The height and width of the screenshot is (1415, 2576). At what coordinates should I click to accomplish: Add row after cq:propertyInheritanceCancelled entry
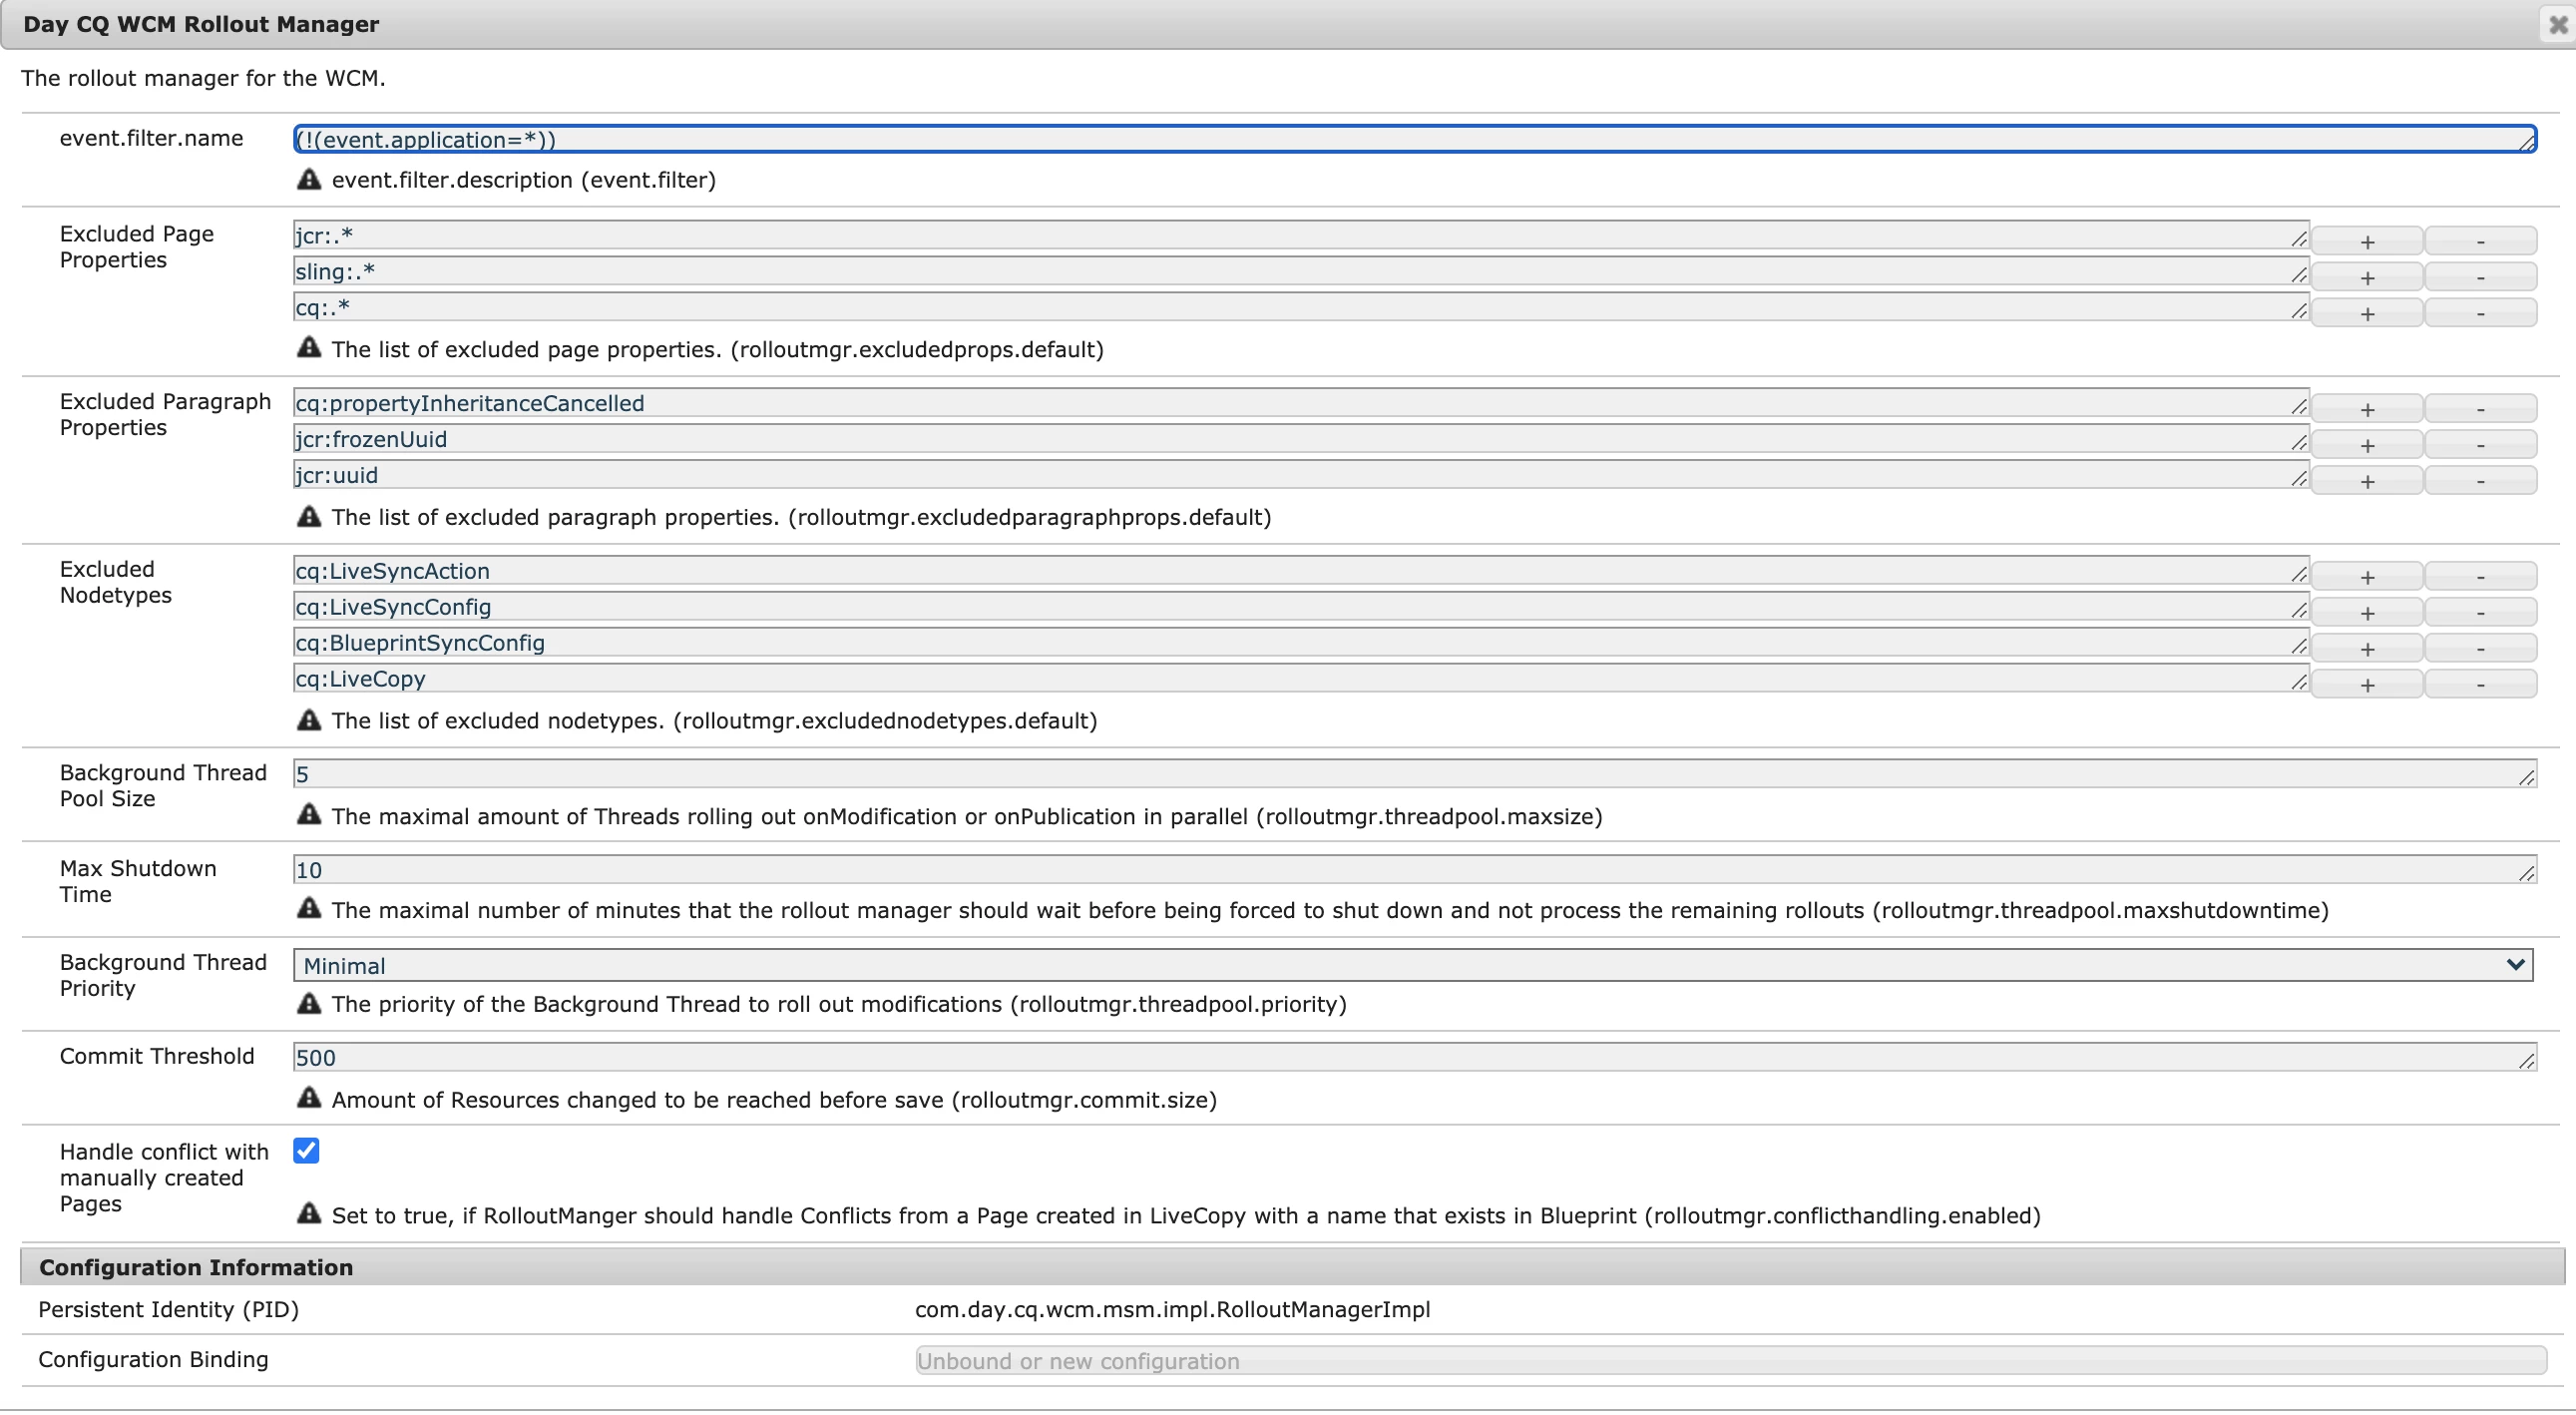[2366, 409]
